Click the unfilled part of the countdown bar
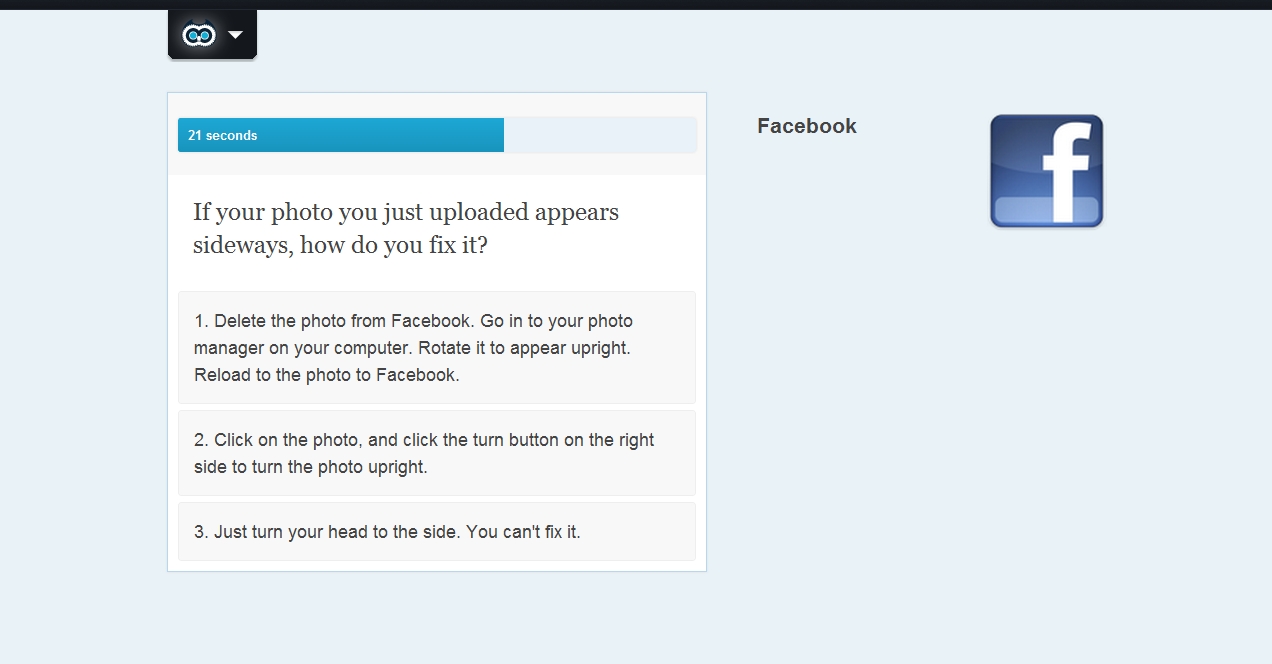This screenshot has width=1272, height=664. (x=600, y=135)
